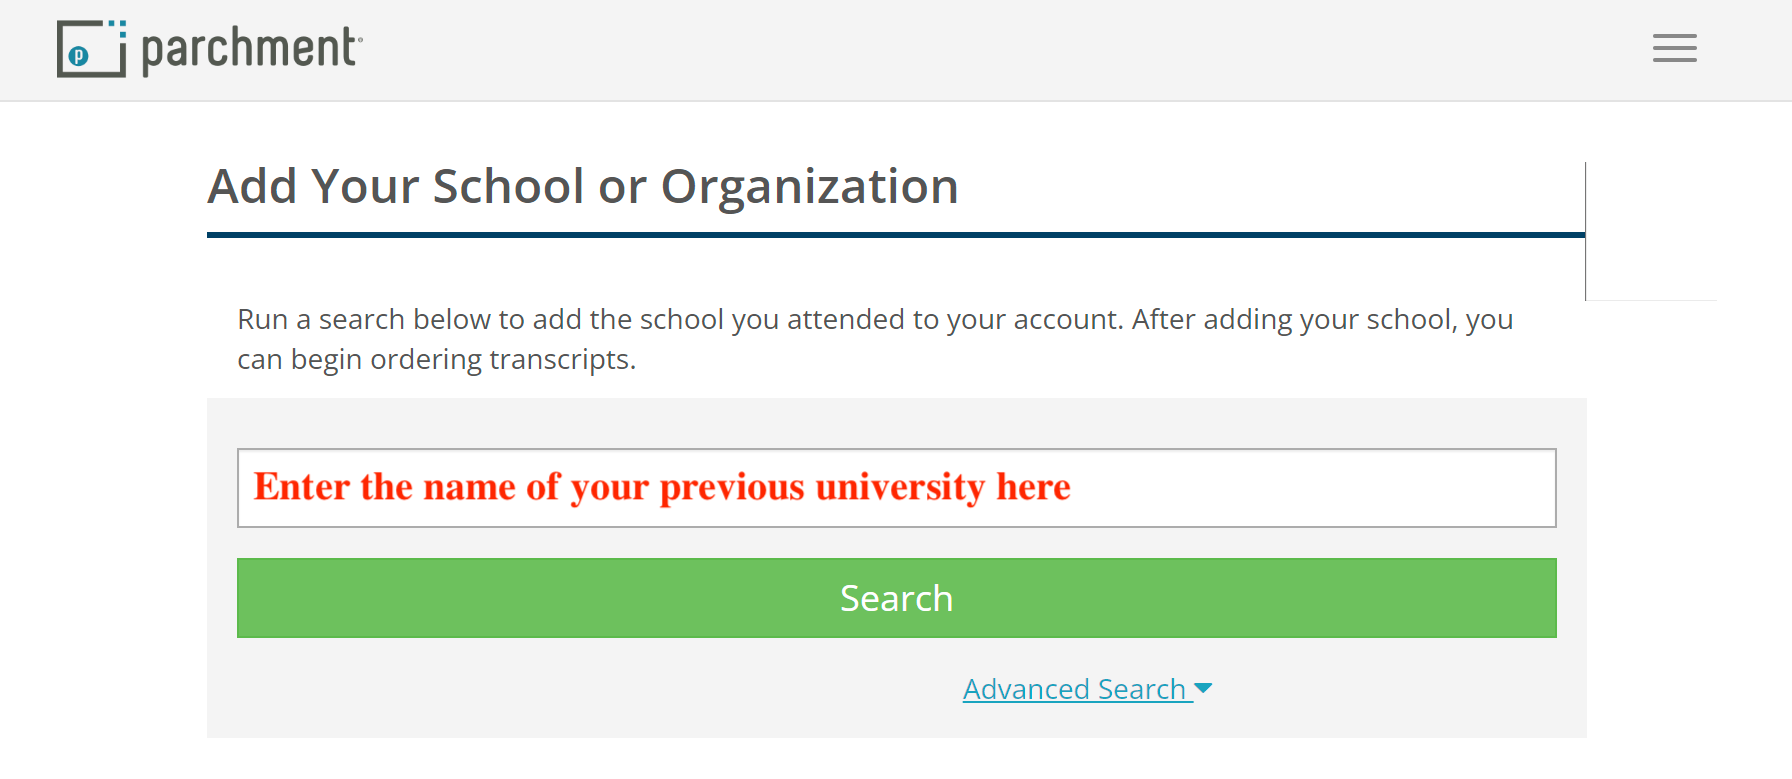Viewport: 1792px width, 779px height.
Task: Select the Parchment wordmark in the header
Action: pyautogui.click(x=250, y=48)
